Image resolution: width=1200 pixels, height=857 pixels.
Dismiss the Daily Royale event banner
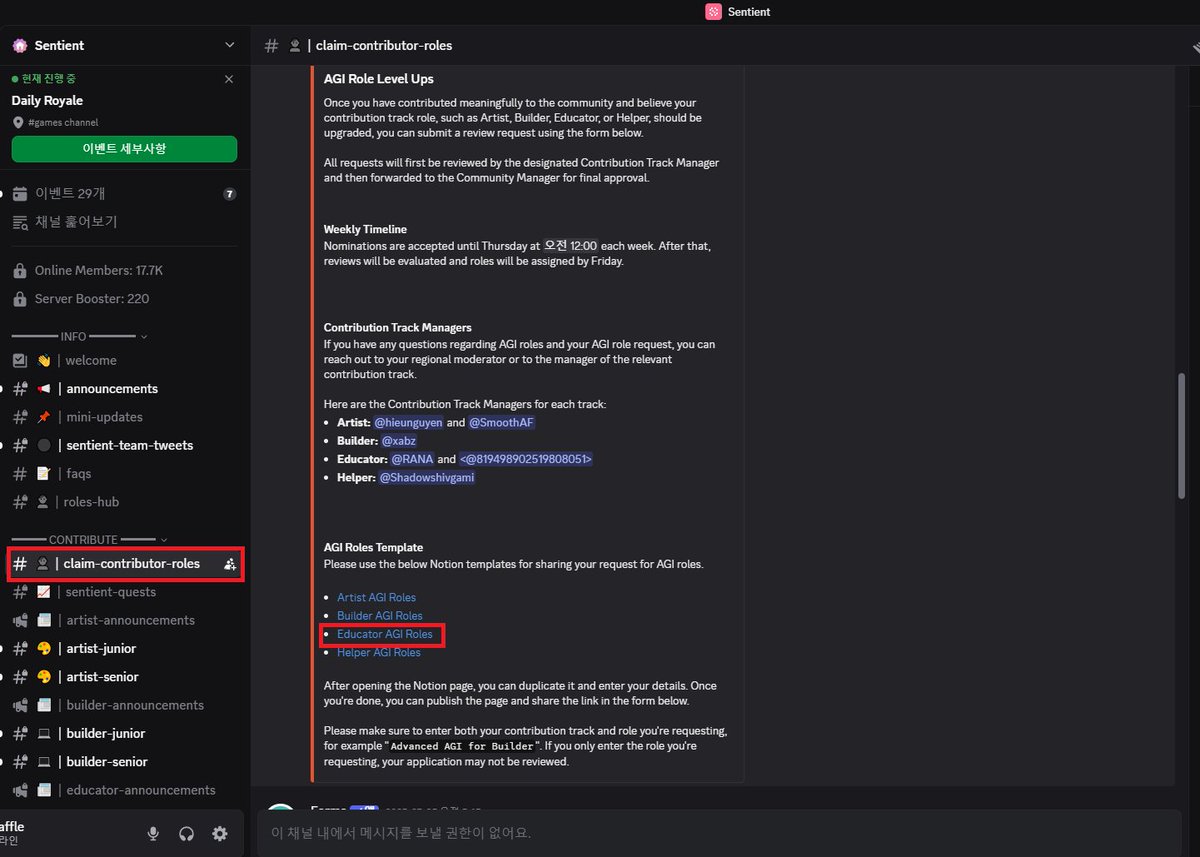(229, 79)
